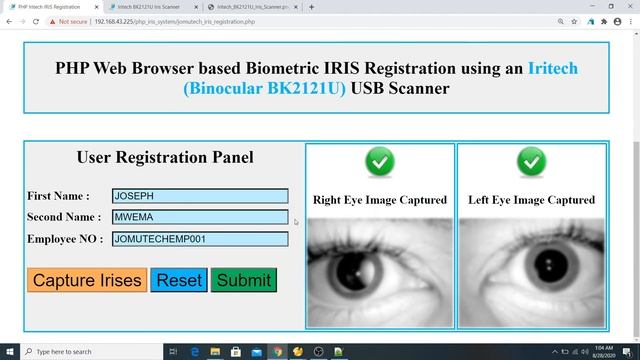Image resolution: width=640 pixels, height=360 pixels.
Task: Switch to the Iritech BK2121U Iris Scanner tab
Action: (149, 7)
